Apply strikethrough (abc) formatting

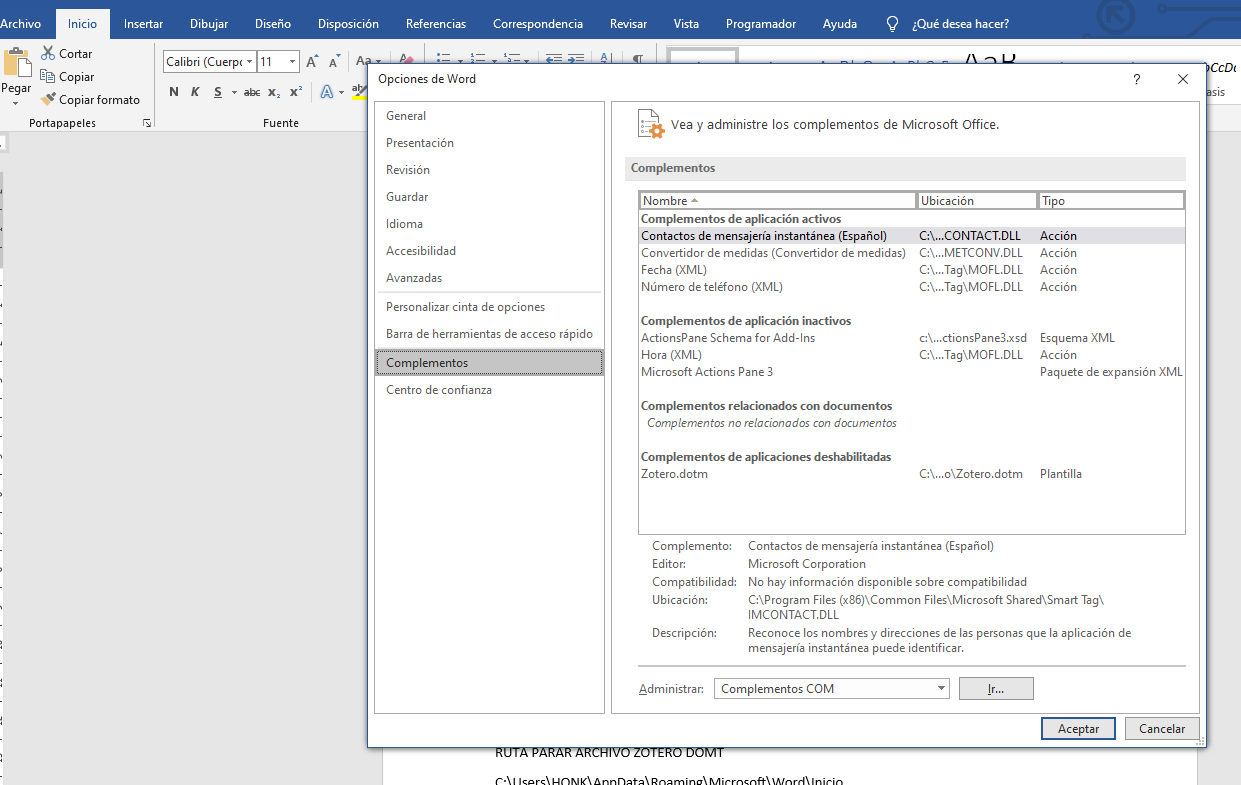[252, 92]
